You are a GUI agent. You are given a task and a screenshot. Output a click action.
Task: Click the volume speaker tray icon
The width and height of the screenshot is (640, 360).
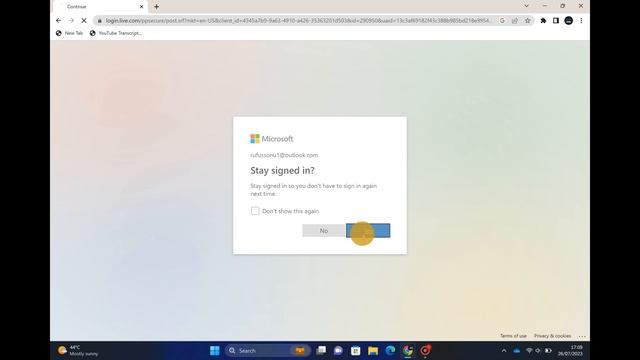point(538,351)
